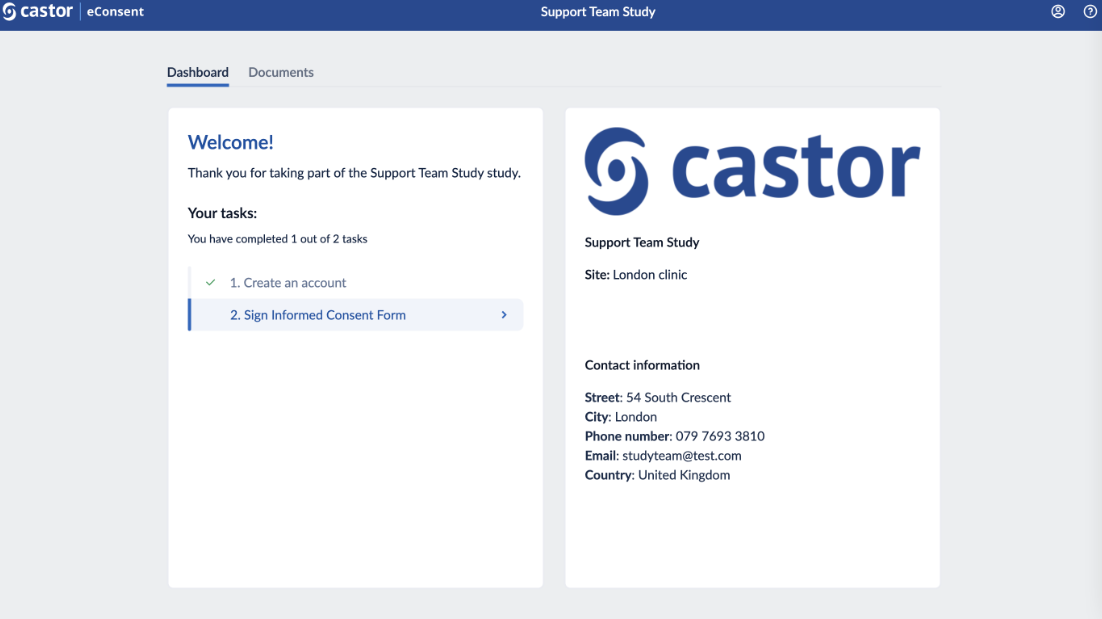Open the help question mark icon
The image size is (1102, 619).
1090,11
